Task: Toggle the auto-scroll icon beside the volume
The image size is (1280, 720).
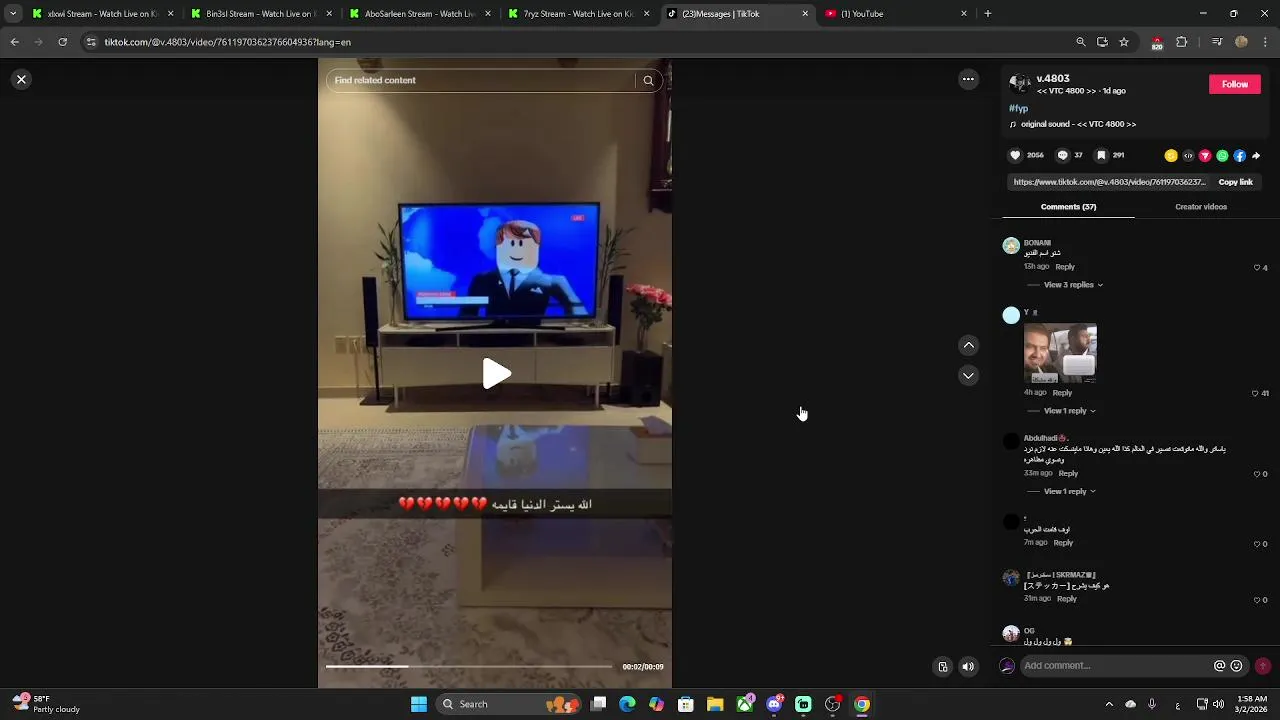Action: tap(942, 667)
